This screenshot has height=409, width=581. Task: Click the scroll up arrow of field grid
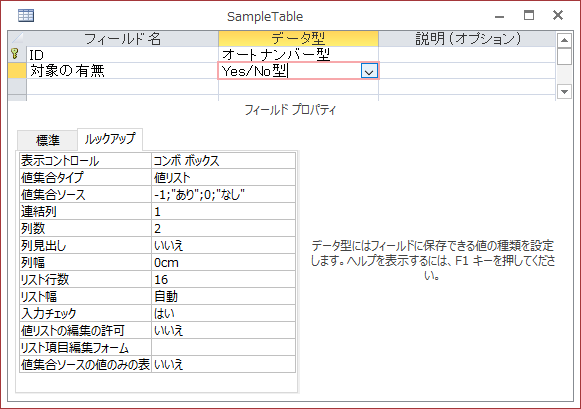[564, 40]
